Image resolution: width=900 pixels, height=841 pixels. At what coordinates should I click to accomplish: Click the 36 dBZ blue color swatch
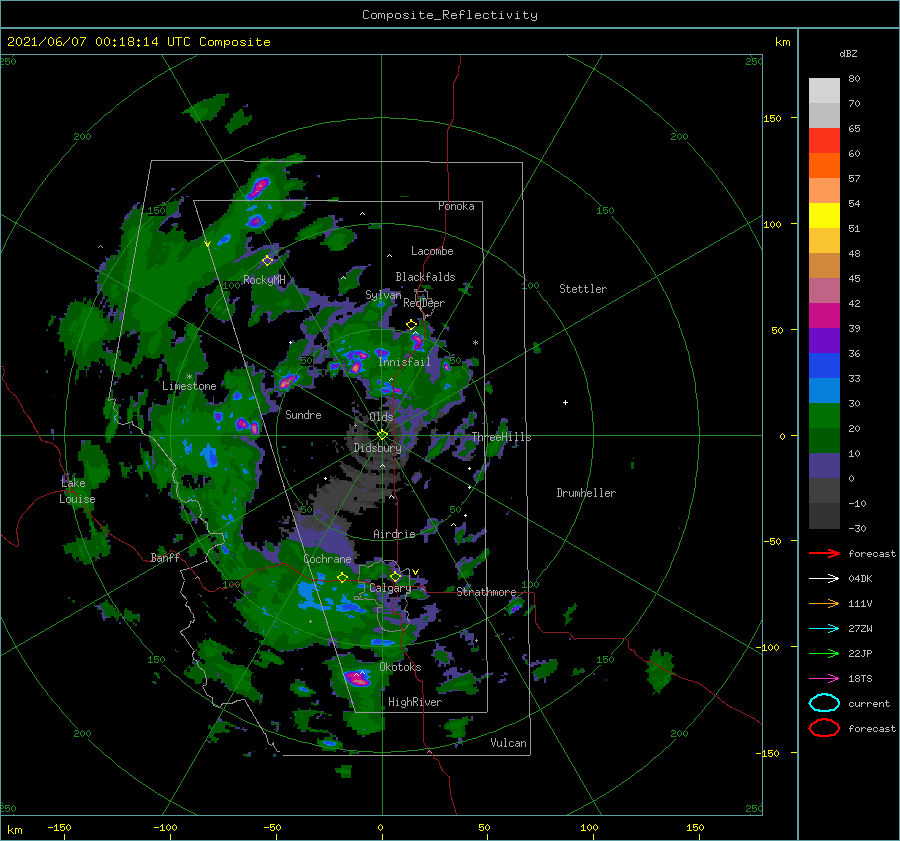click(x=824, y=365)
